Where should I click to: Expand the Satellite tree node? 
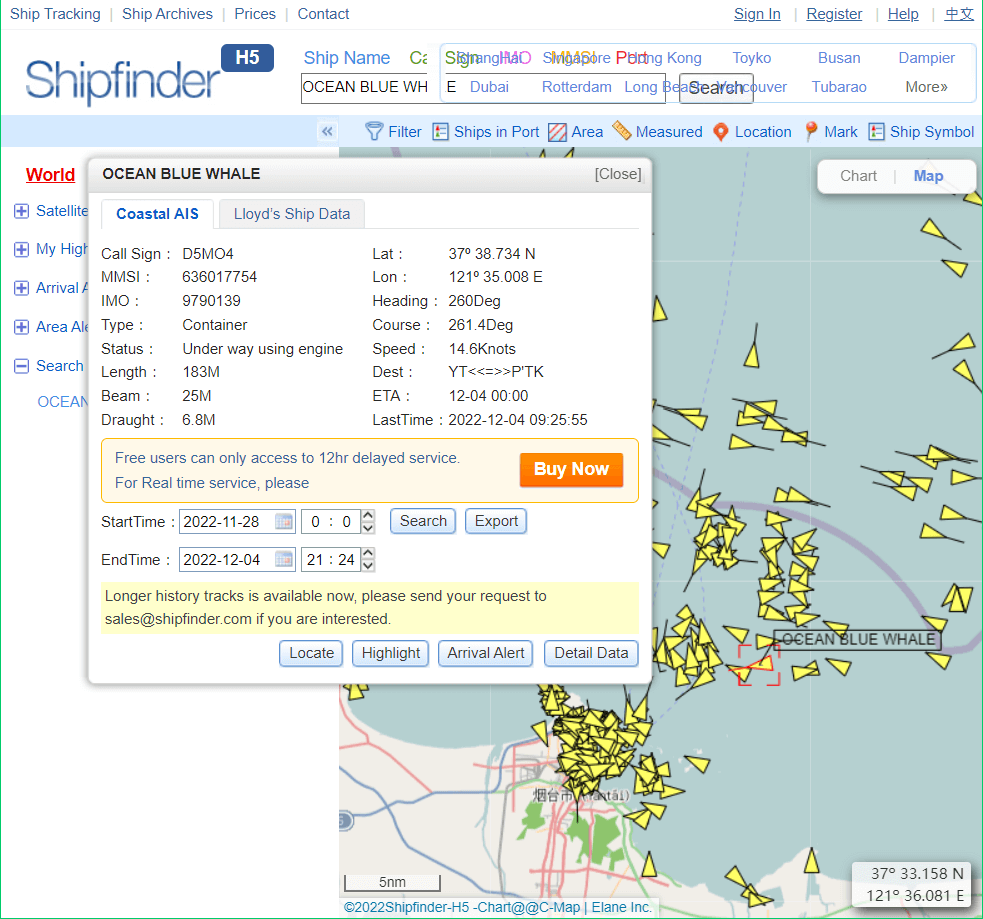(21, 211)
